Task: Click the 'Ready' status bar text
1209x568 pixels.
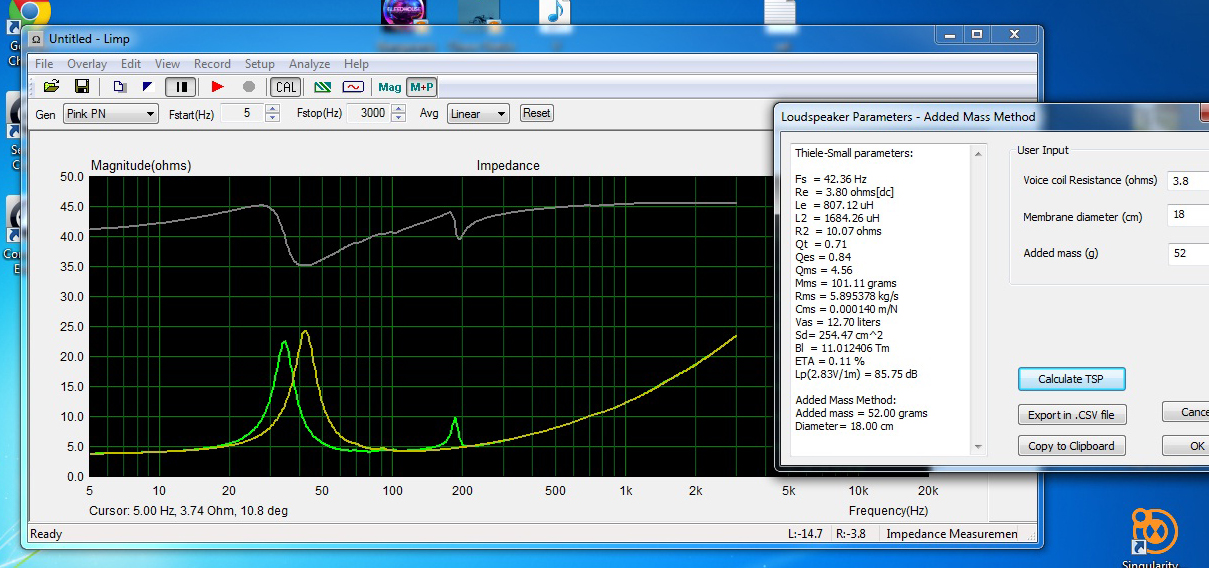Action: coord(46,534)
